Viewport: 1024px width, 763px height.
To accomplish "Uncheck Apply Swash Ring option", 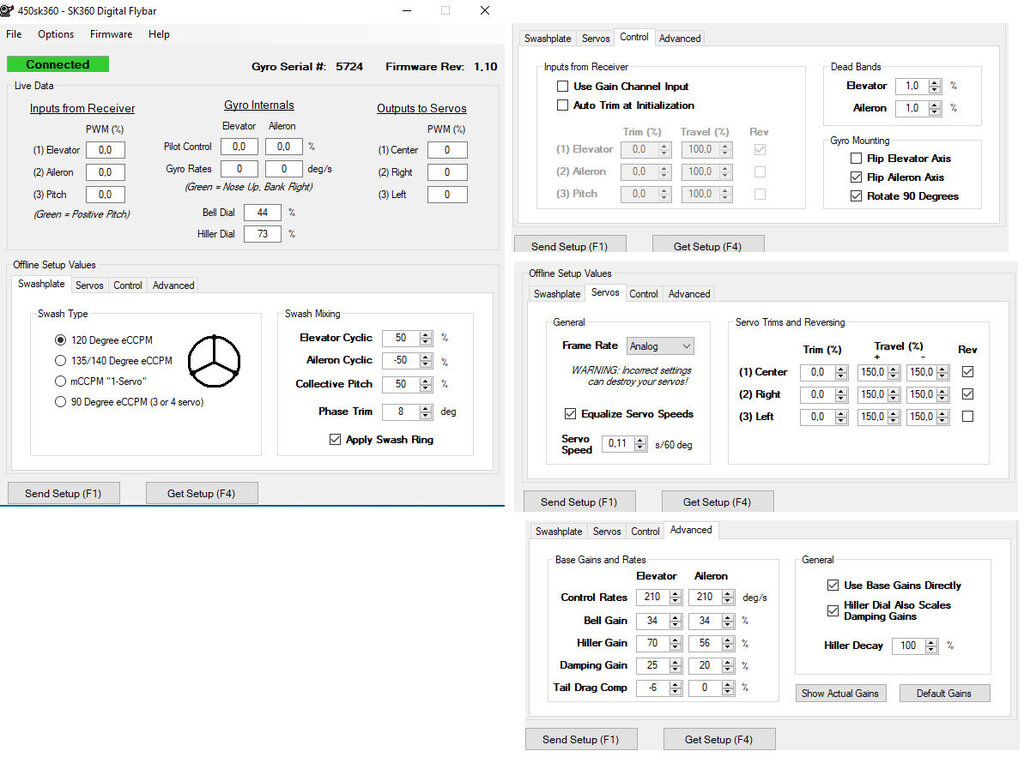I will pos(335,440).
